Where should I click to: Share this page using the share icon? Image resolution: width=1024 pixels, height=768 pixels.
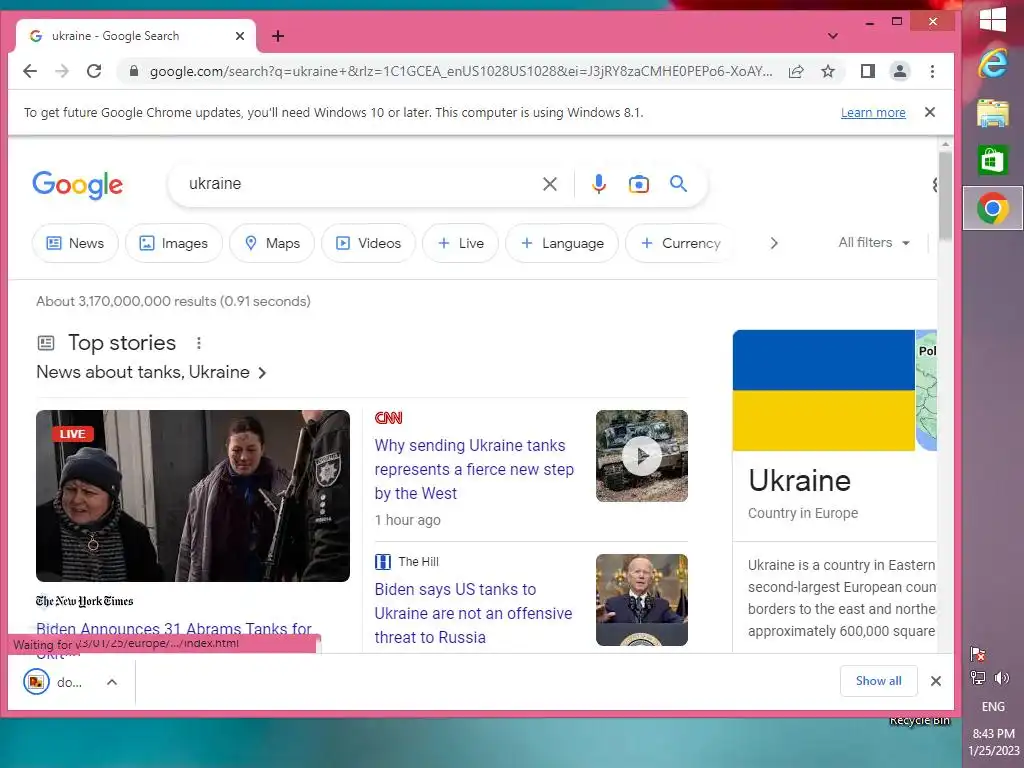pyautogui.click(x=796, y=71)
